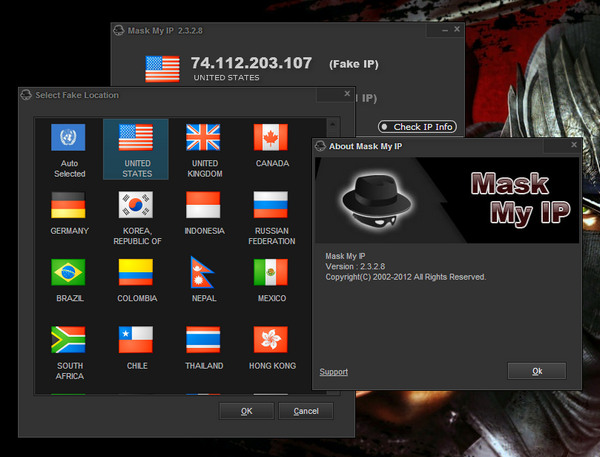Choose the Germany flag icon
The width and height of the screenshot is (600, 457).
click(x=68, y=205)
